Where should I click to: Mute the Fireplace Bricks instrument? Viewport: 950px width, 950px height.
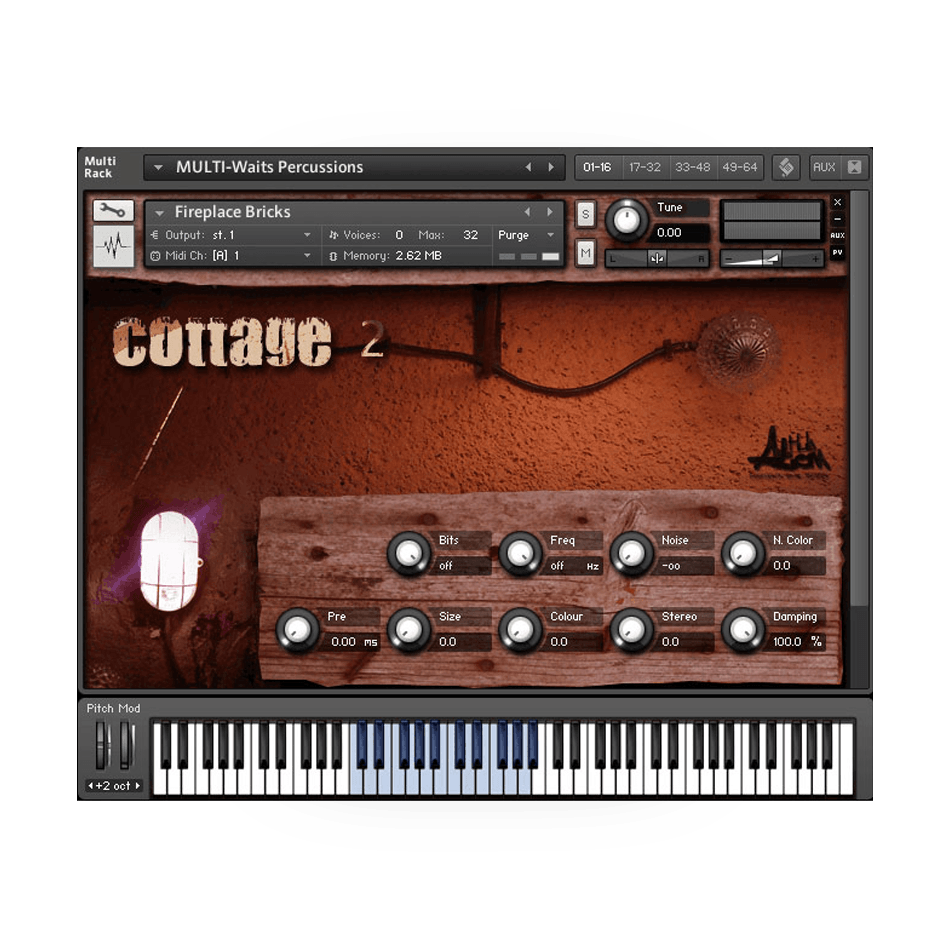(586, 251)
